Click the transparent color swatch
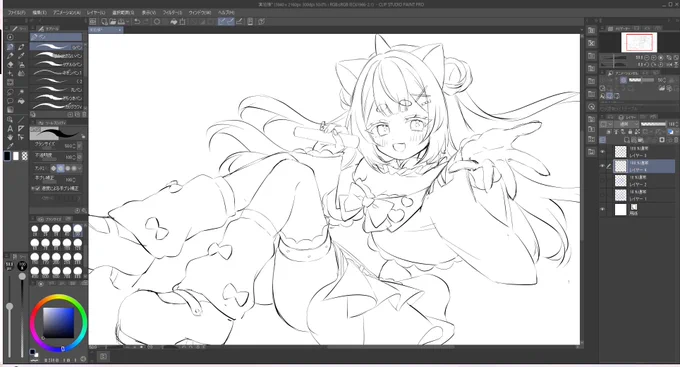 [x=25, y=156]
